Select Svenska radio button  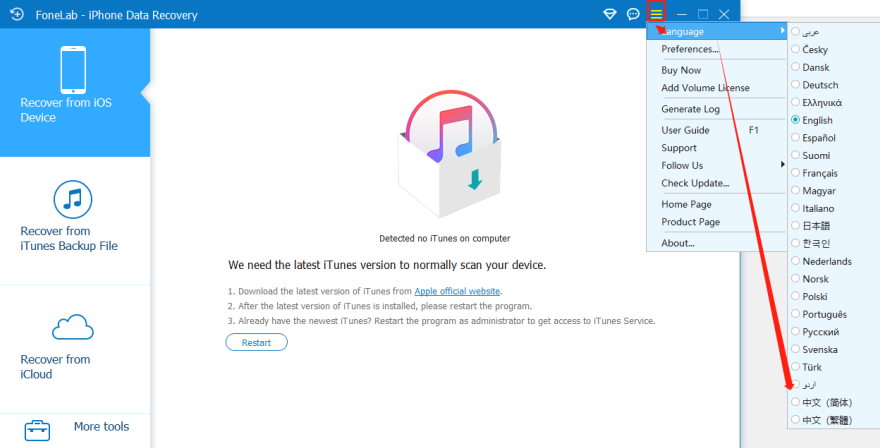coord(795,349)
